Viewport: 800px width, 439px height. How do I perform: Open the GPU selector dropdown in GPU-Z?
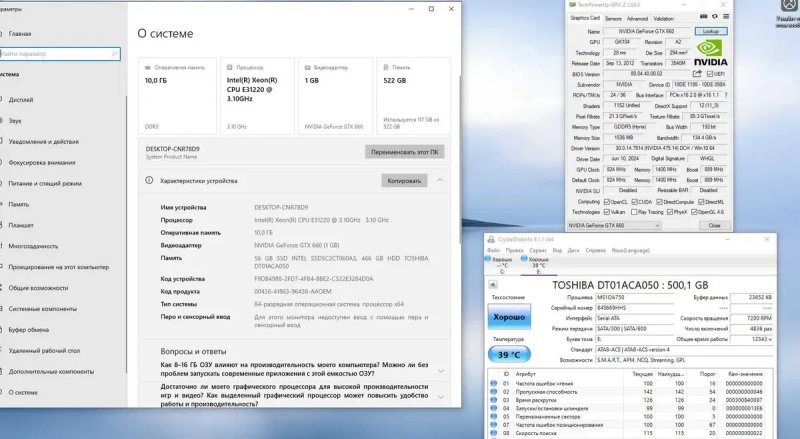pos(614,225)
